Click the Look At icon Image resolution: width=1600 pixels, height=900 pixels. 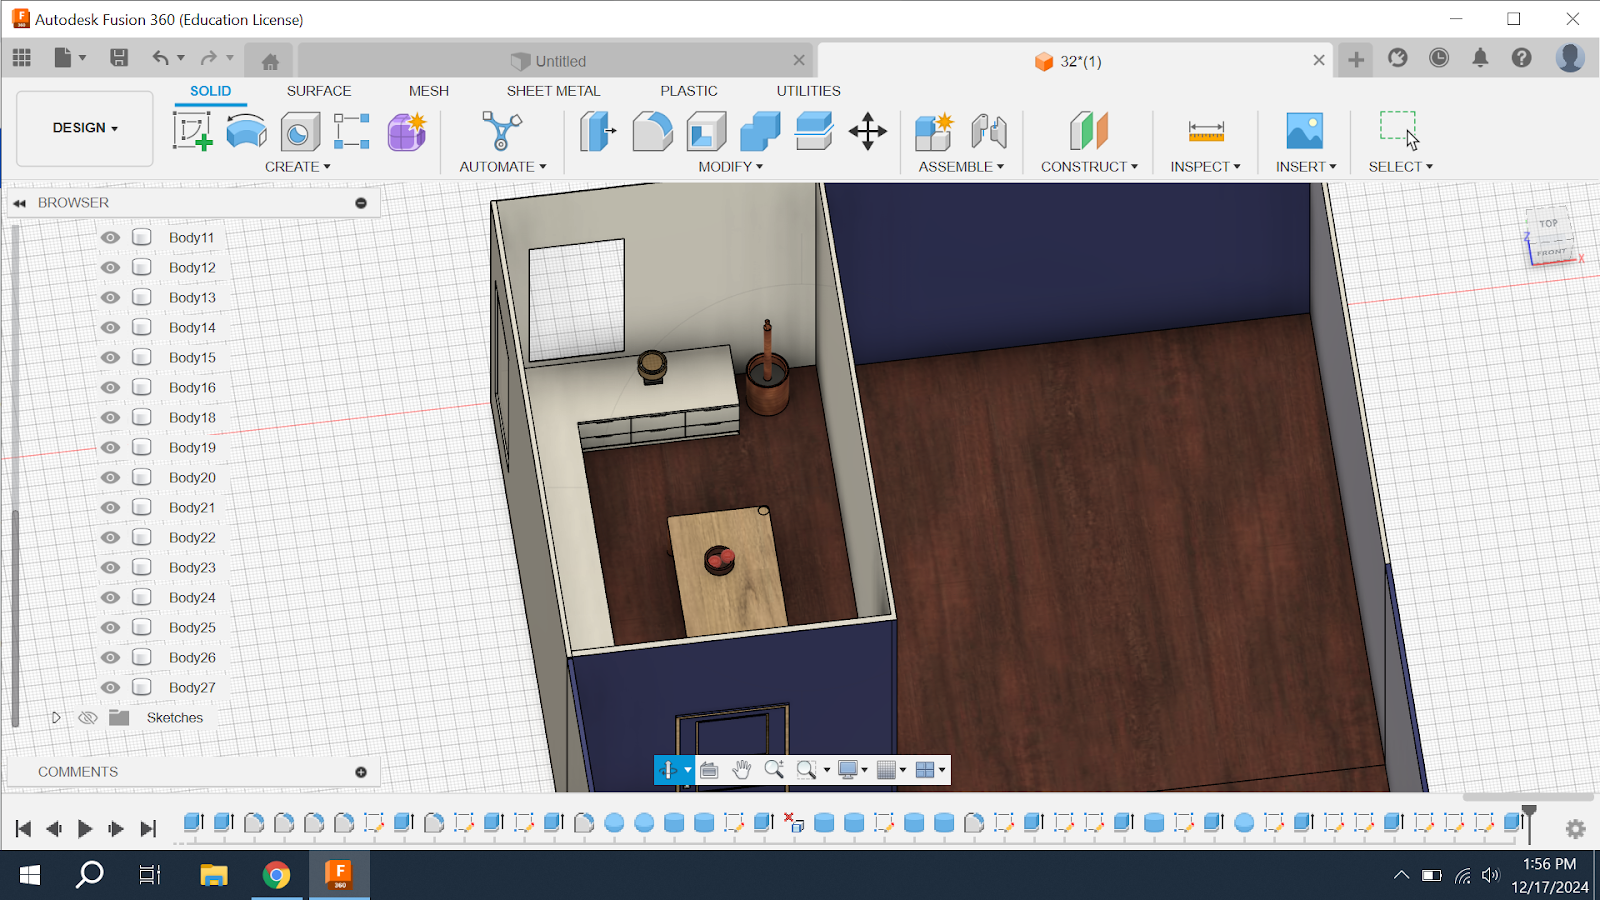point(709,769)
